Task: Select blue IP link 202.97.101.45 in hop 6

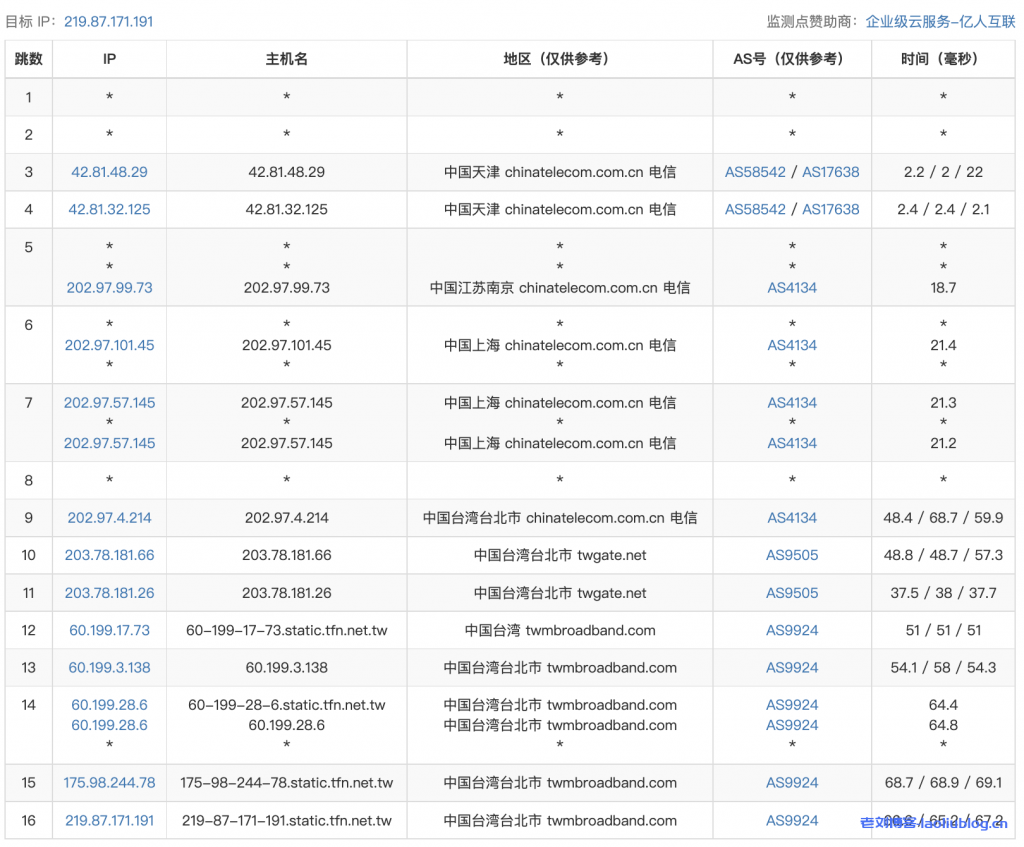Action: point(109,345)
